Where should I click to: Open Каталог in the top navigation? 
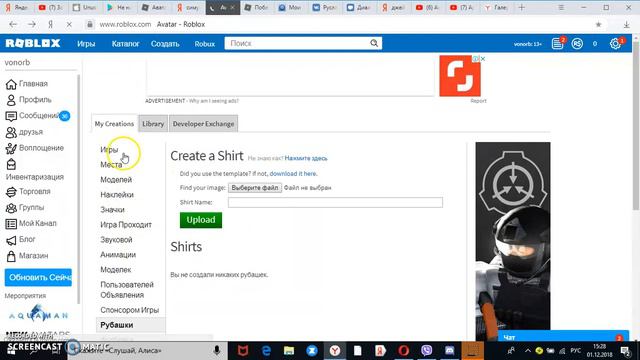125,44
